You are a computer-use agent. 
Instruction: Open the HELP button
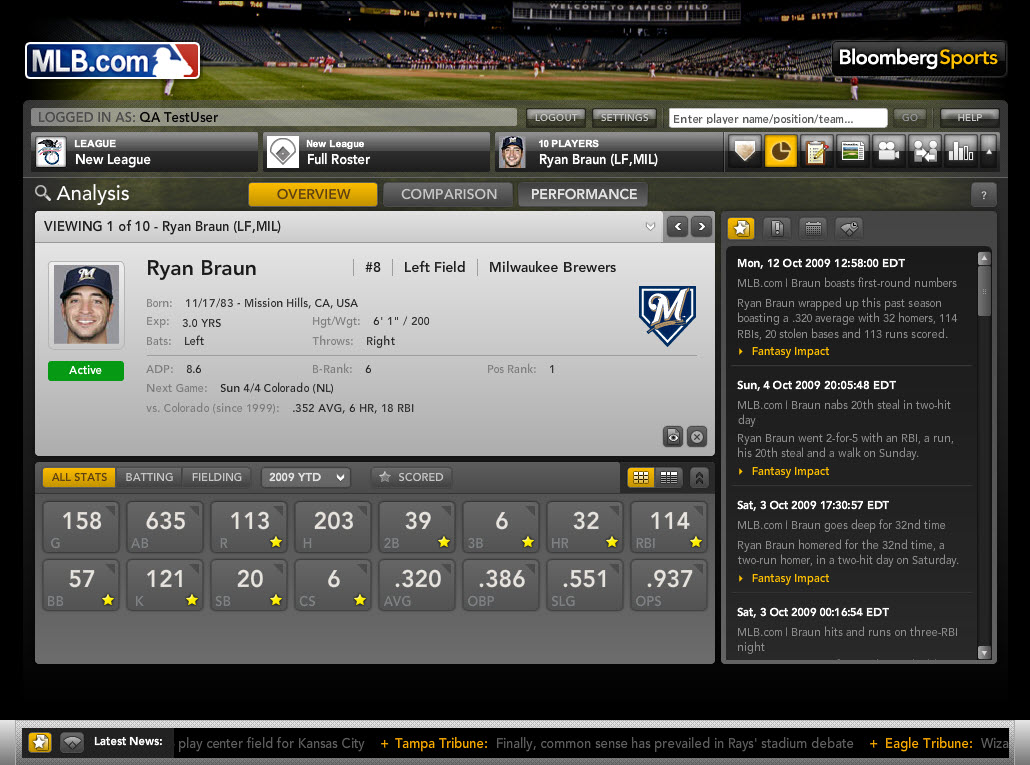(x=970, y=118)
